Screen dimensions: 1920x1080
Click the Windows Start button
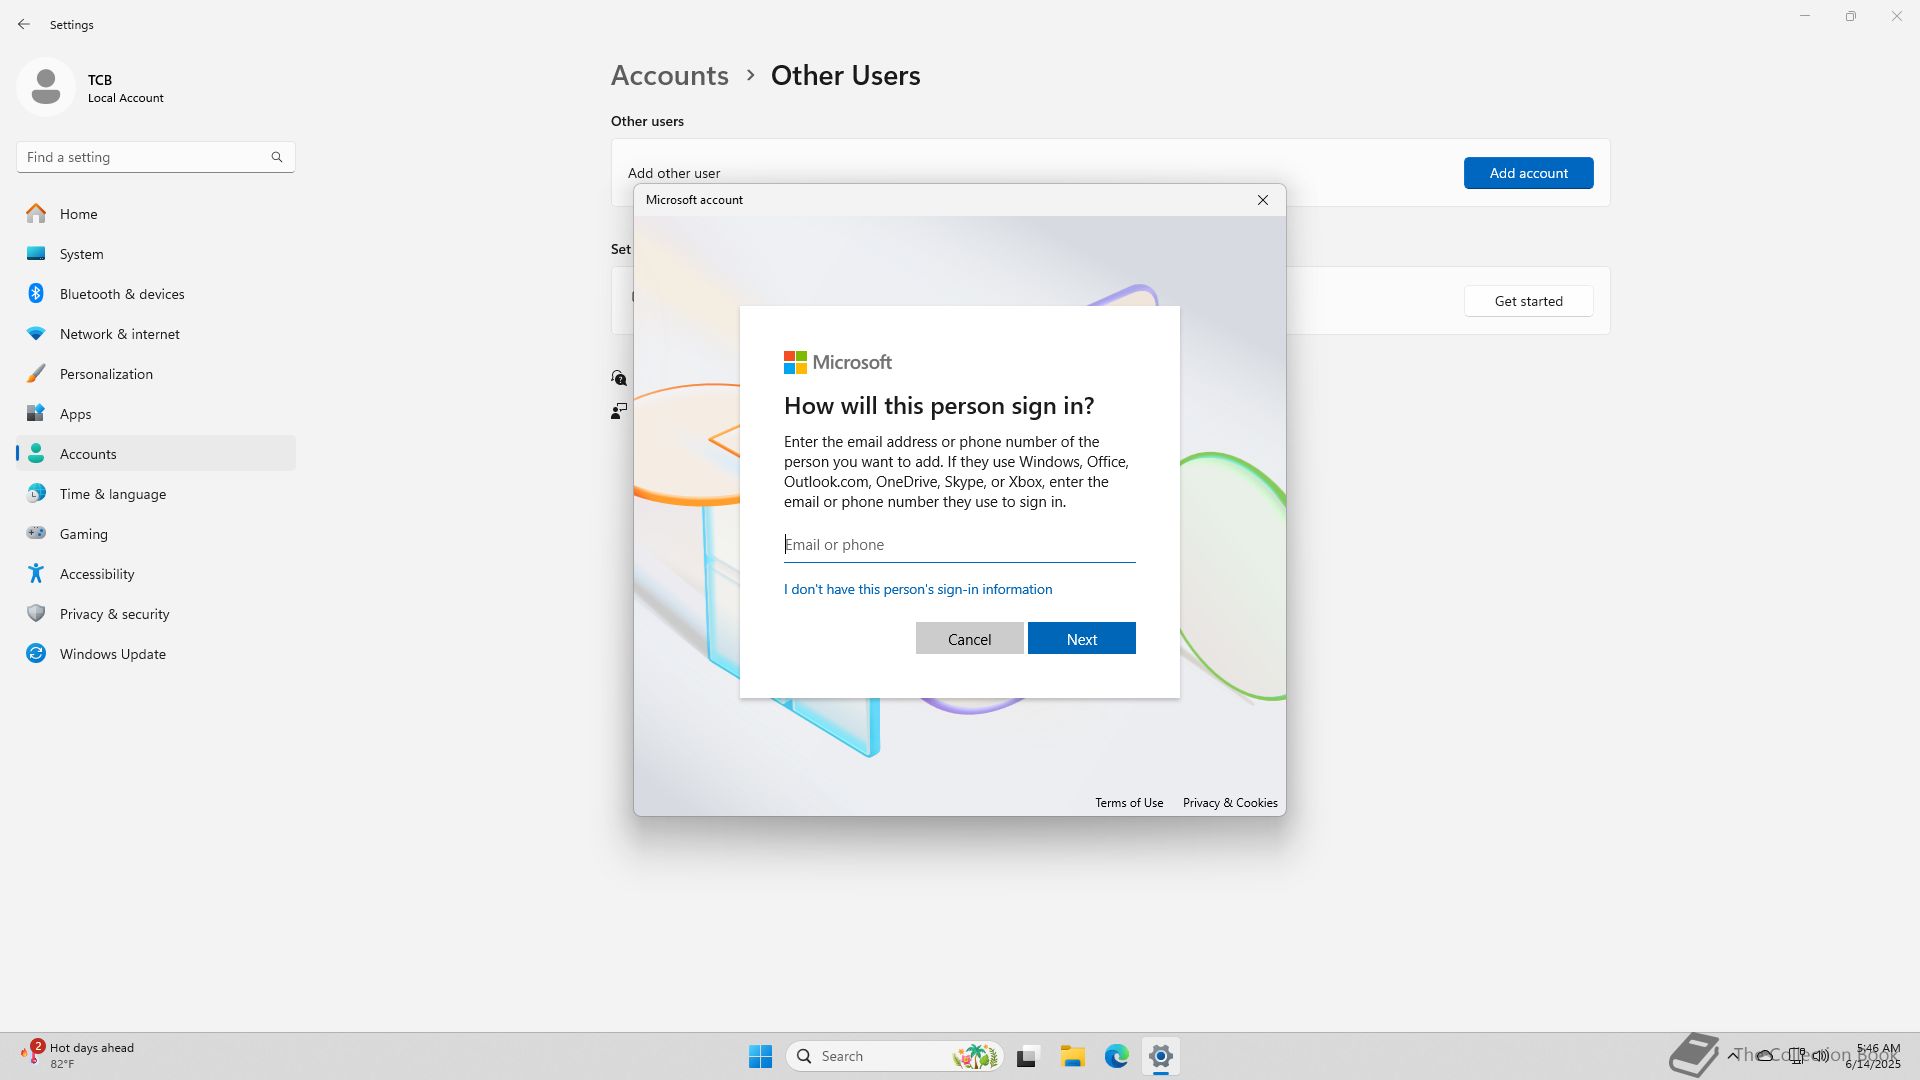coord(760,1056)
